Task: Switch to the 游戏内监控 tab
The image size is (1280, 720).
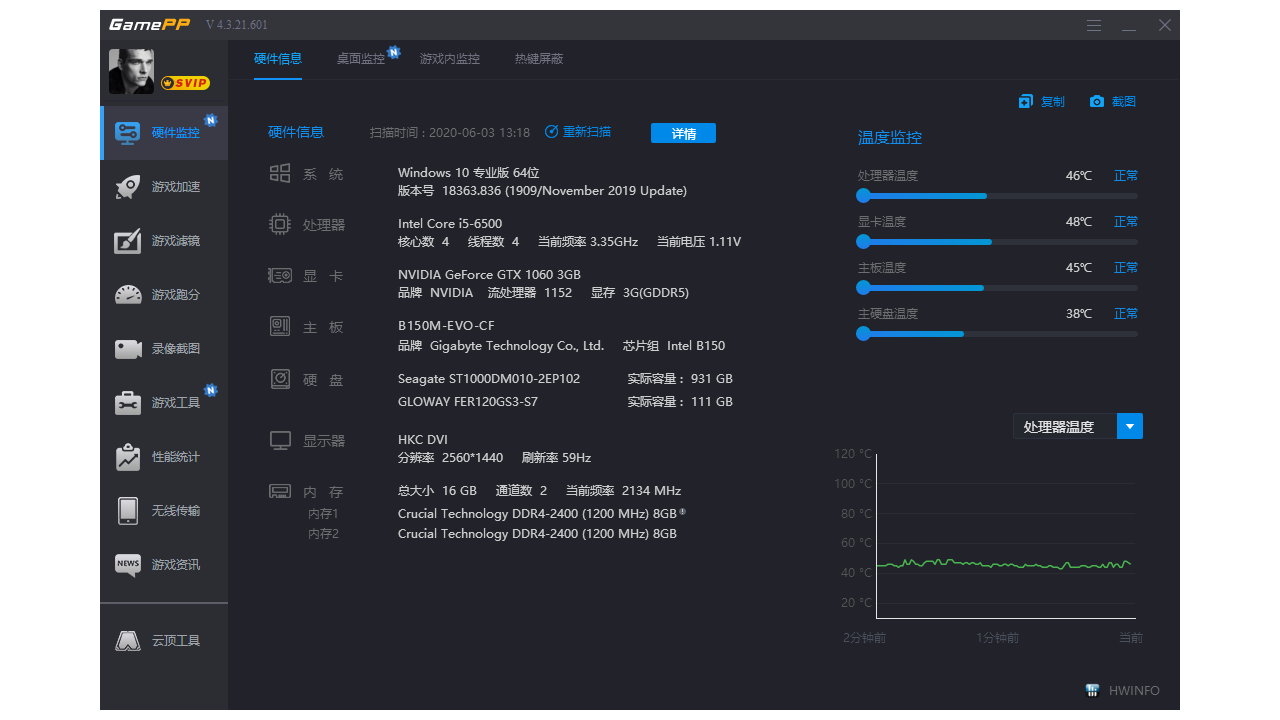Action: click(450, 59)
